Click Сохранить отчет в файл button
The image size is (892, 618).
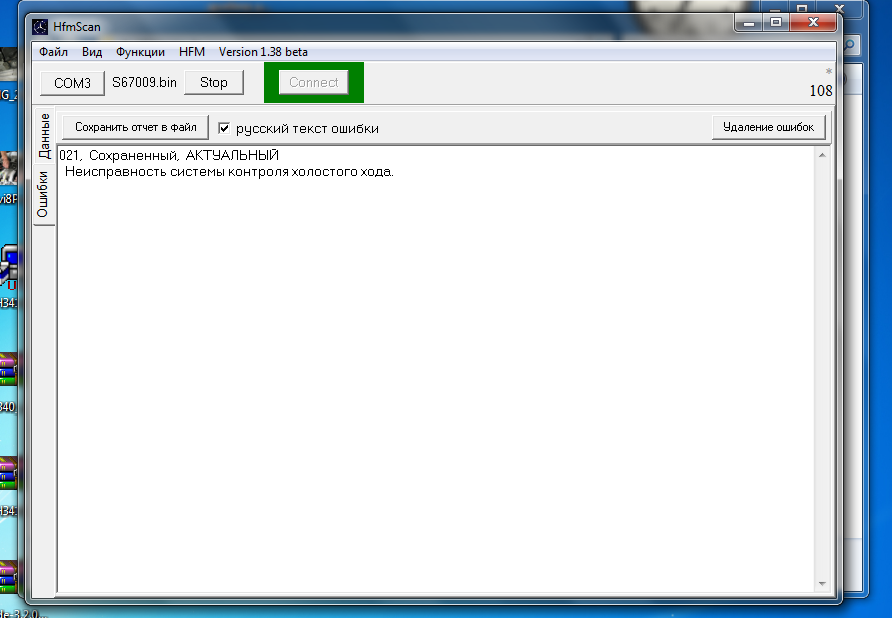pos(135,127)
